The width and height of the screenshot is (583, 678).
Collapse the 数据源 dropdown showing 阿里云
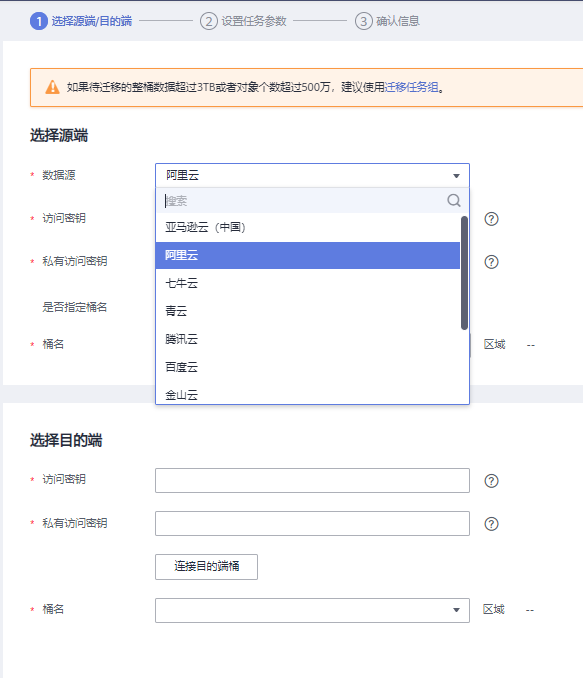click(x=312, y=176)
